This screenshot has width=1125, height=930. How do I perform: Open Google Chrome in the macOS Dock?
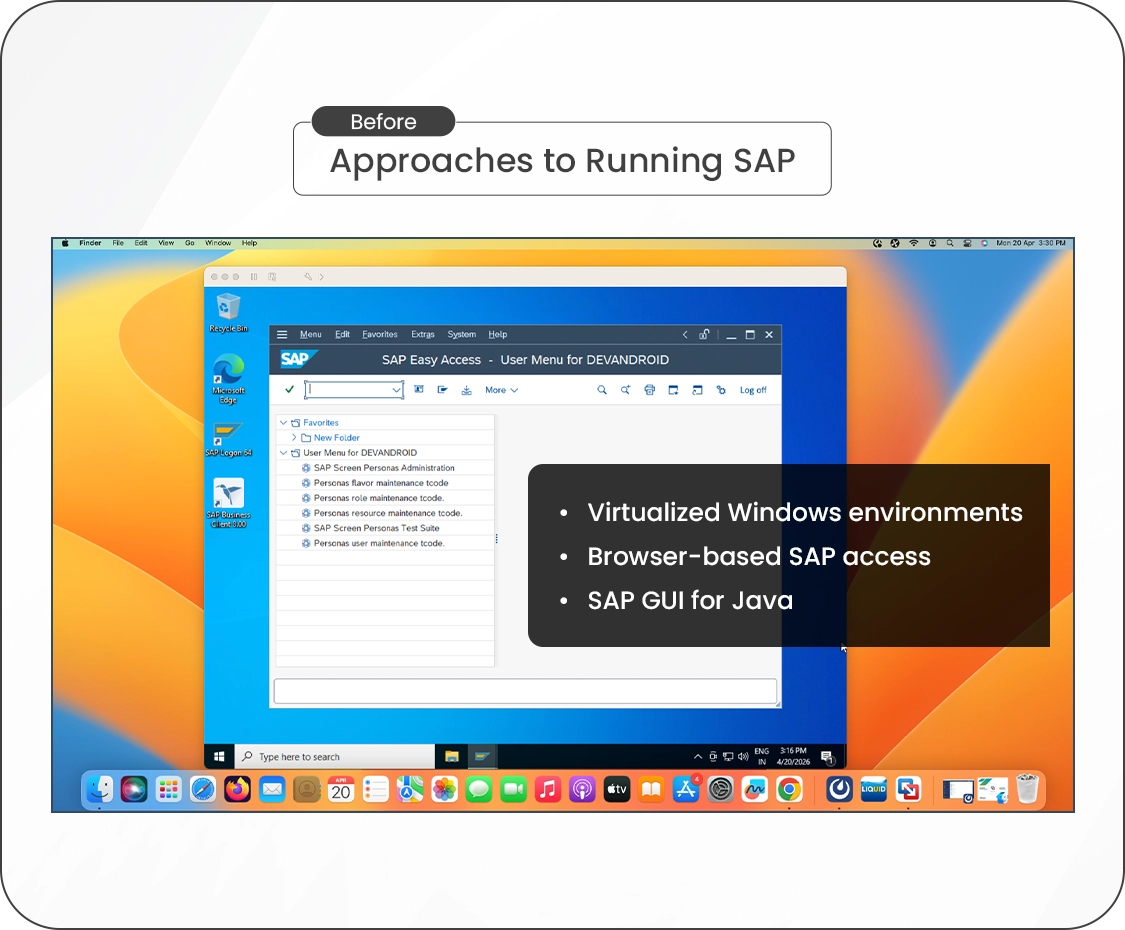pos(789,790)
